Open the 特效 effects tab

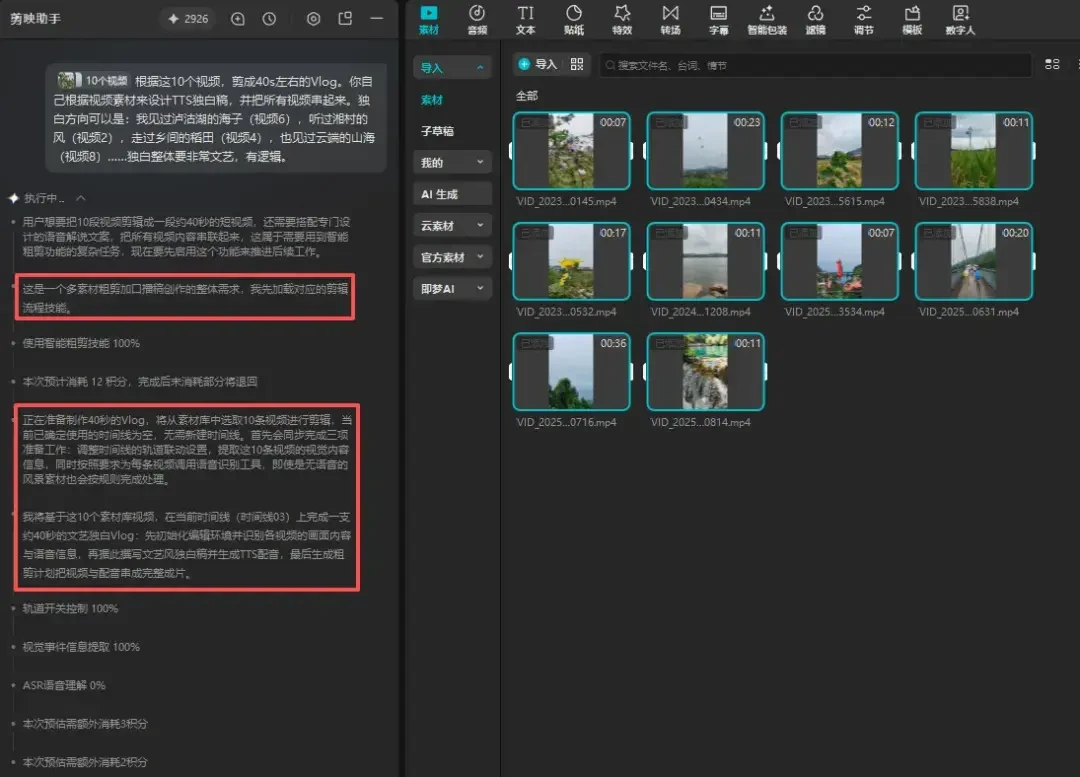point(622,19)
